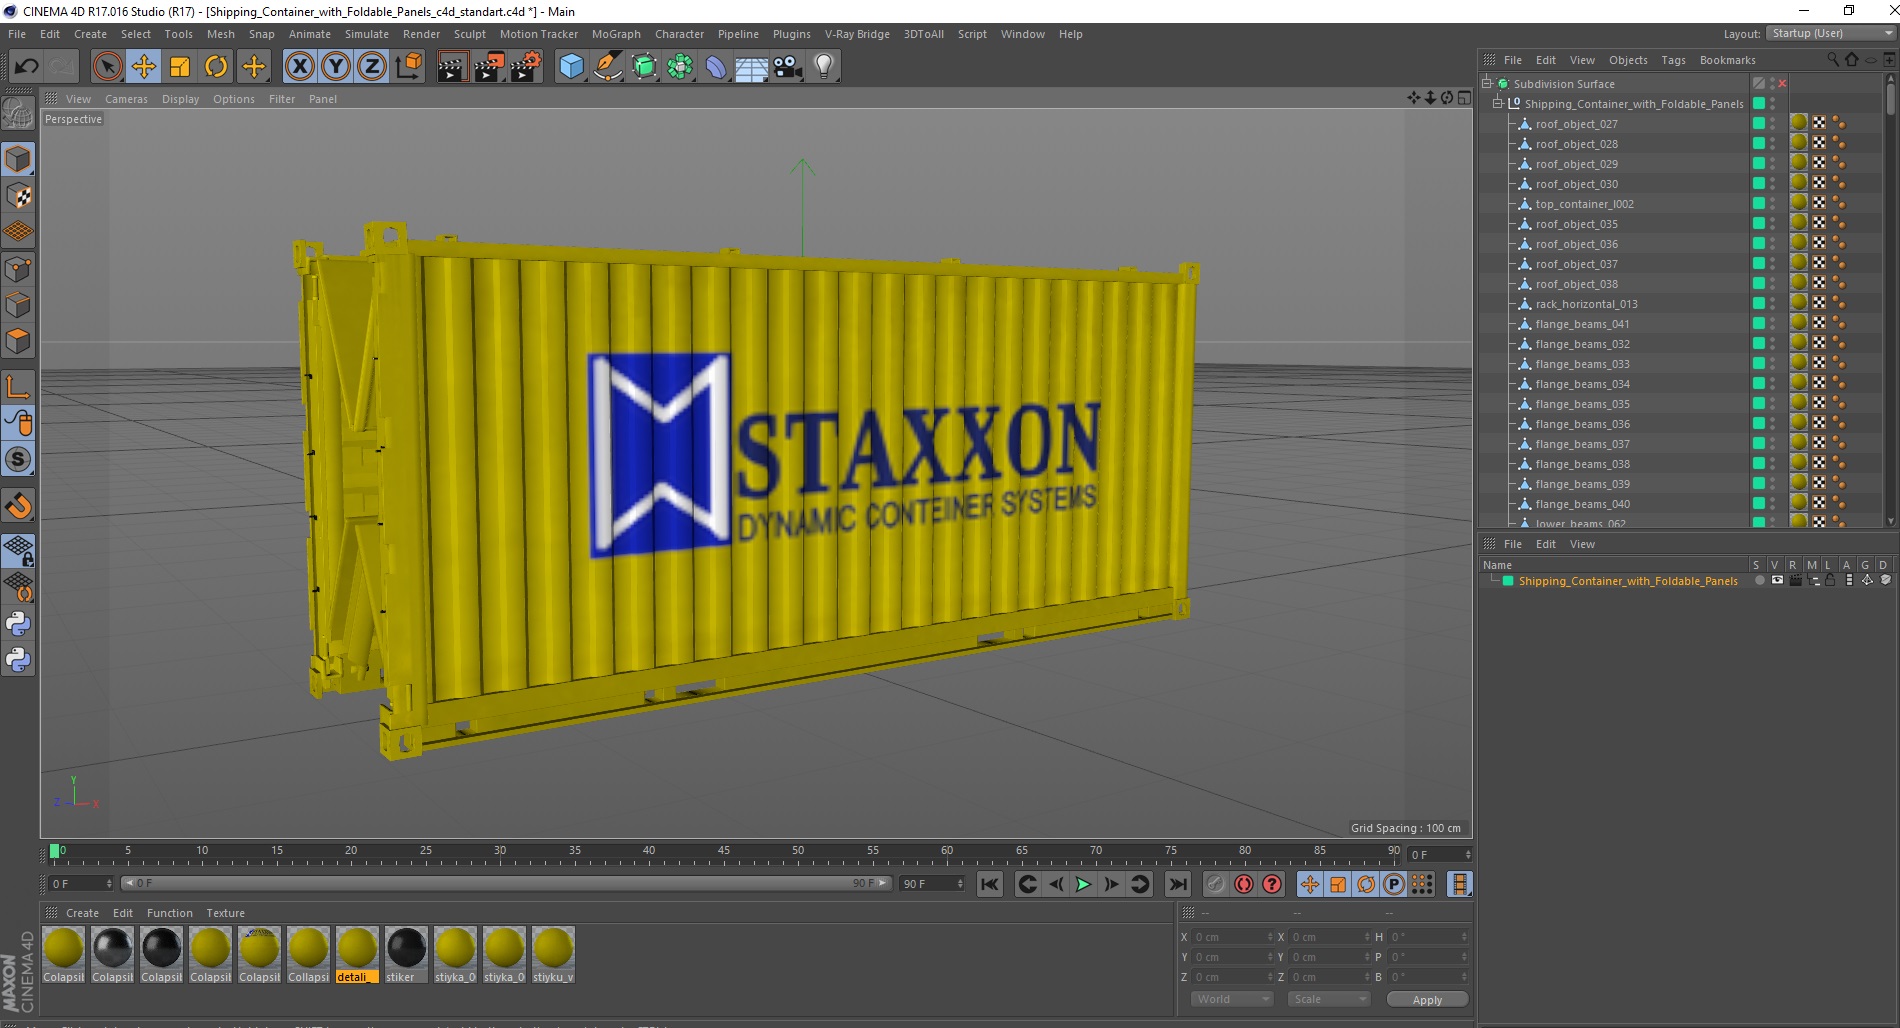Activate the Move tool
This screenshot has height=1028, width=1900.
[x=144, y=67]
